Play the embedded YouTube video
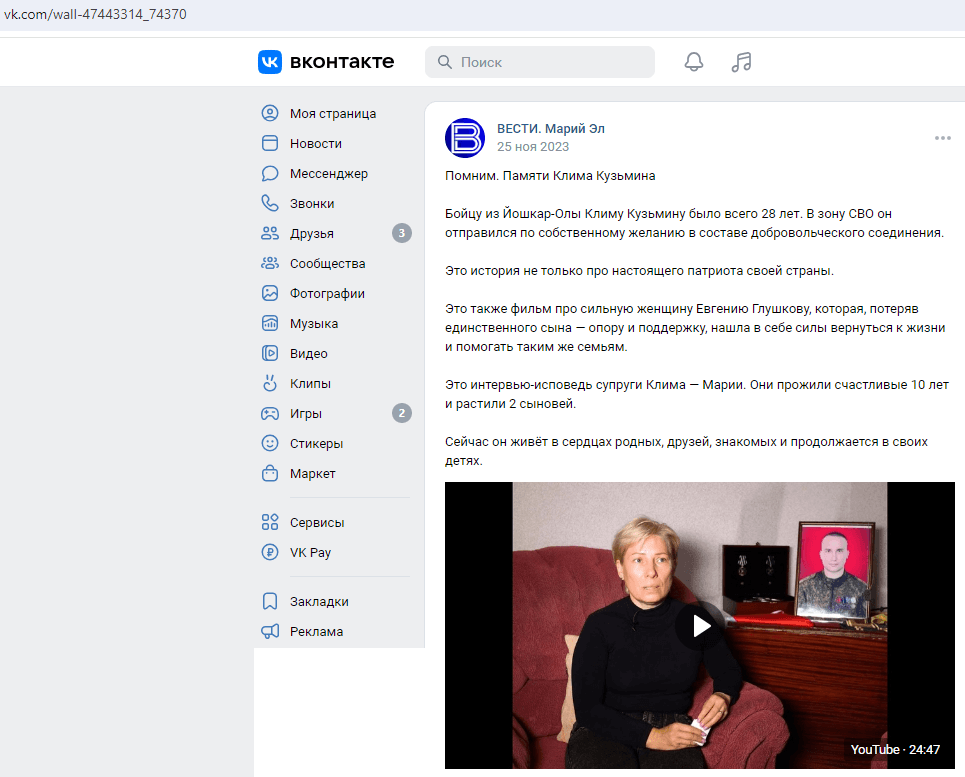Image resolution: width=965 pixels, height=777 pixels. (x=700, y=626)
